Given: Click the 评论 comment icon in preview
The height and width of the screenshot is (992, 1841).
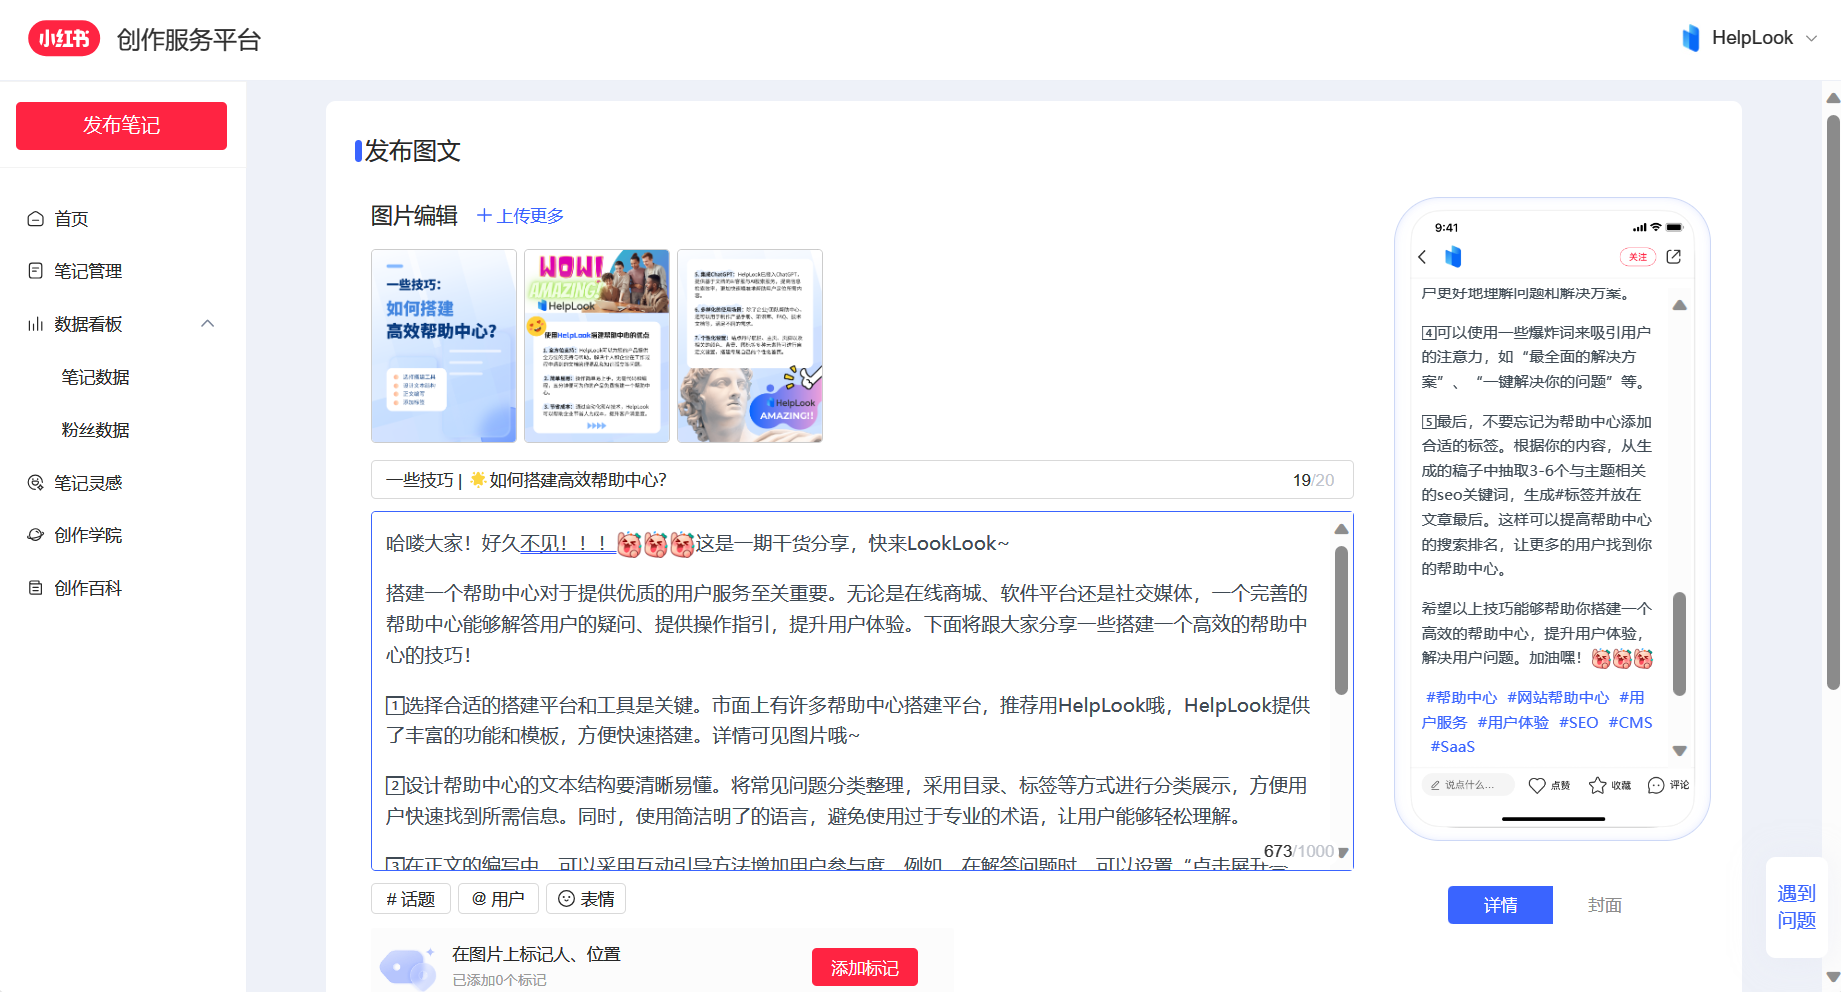Looking at the screenshot, I should 1656,785.
